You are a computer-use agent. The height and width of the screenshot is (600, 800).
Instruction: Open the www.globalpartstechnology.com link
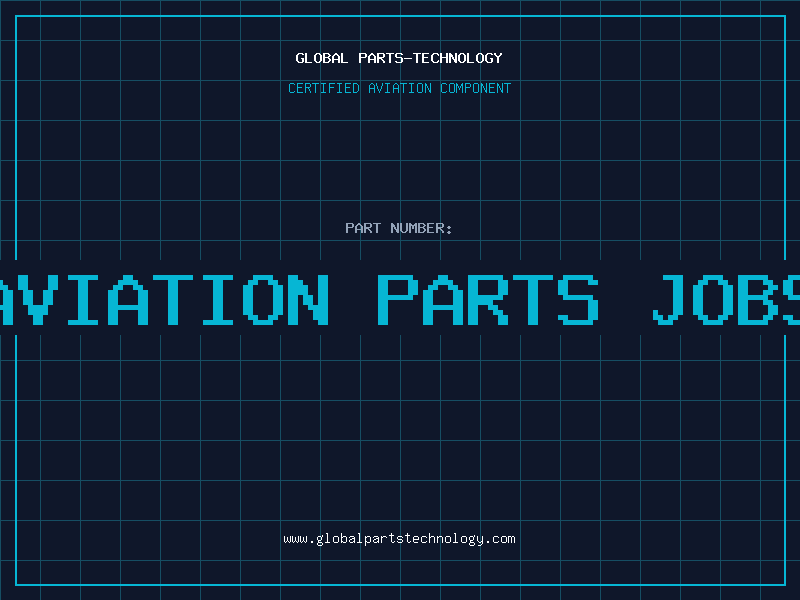[399, 539]
